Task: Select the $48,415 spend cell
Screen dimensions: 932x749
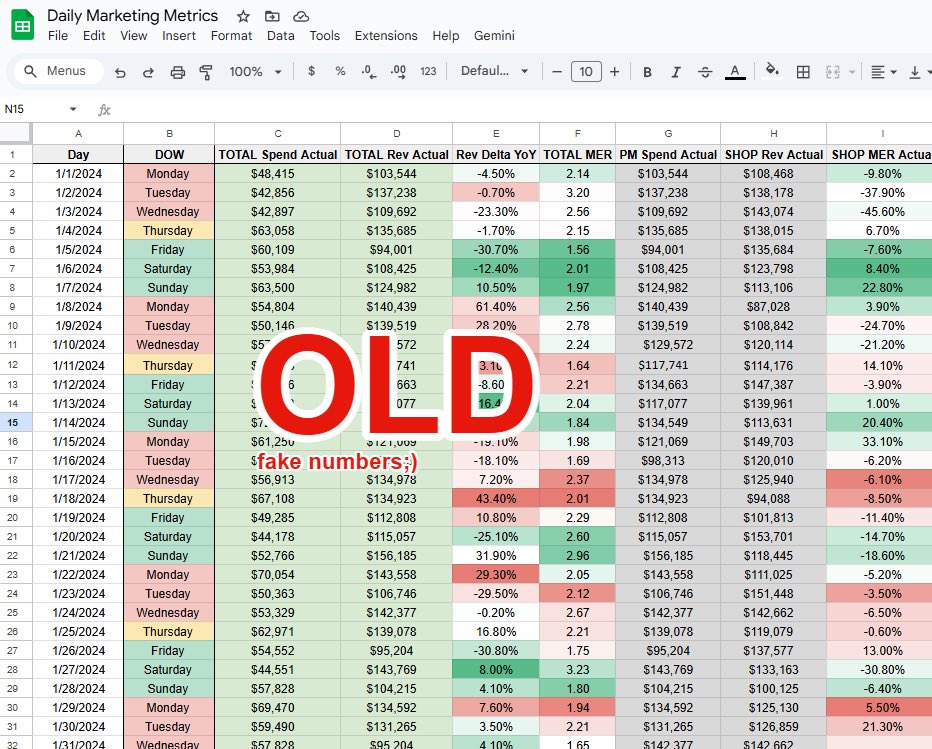Action: 278,174
